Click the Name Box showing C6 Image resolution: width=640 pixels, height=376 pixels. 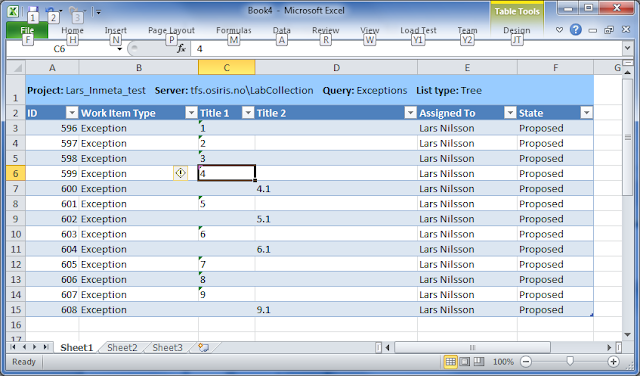[60, 49]
